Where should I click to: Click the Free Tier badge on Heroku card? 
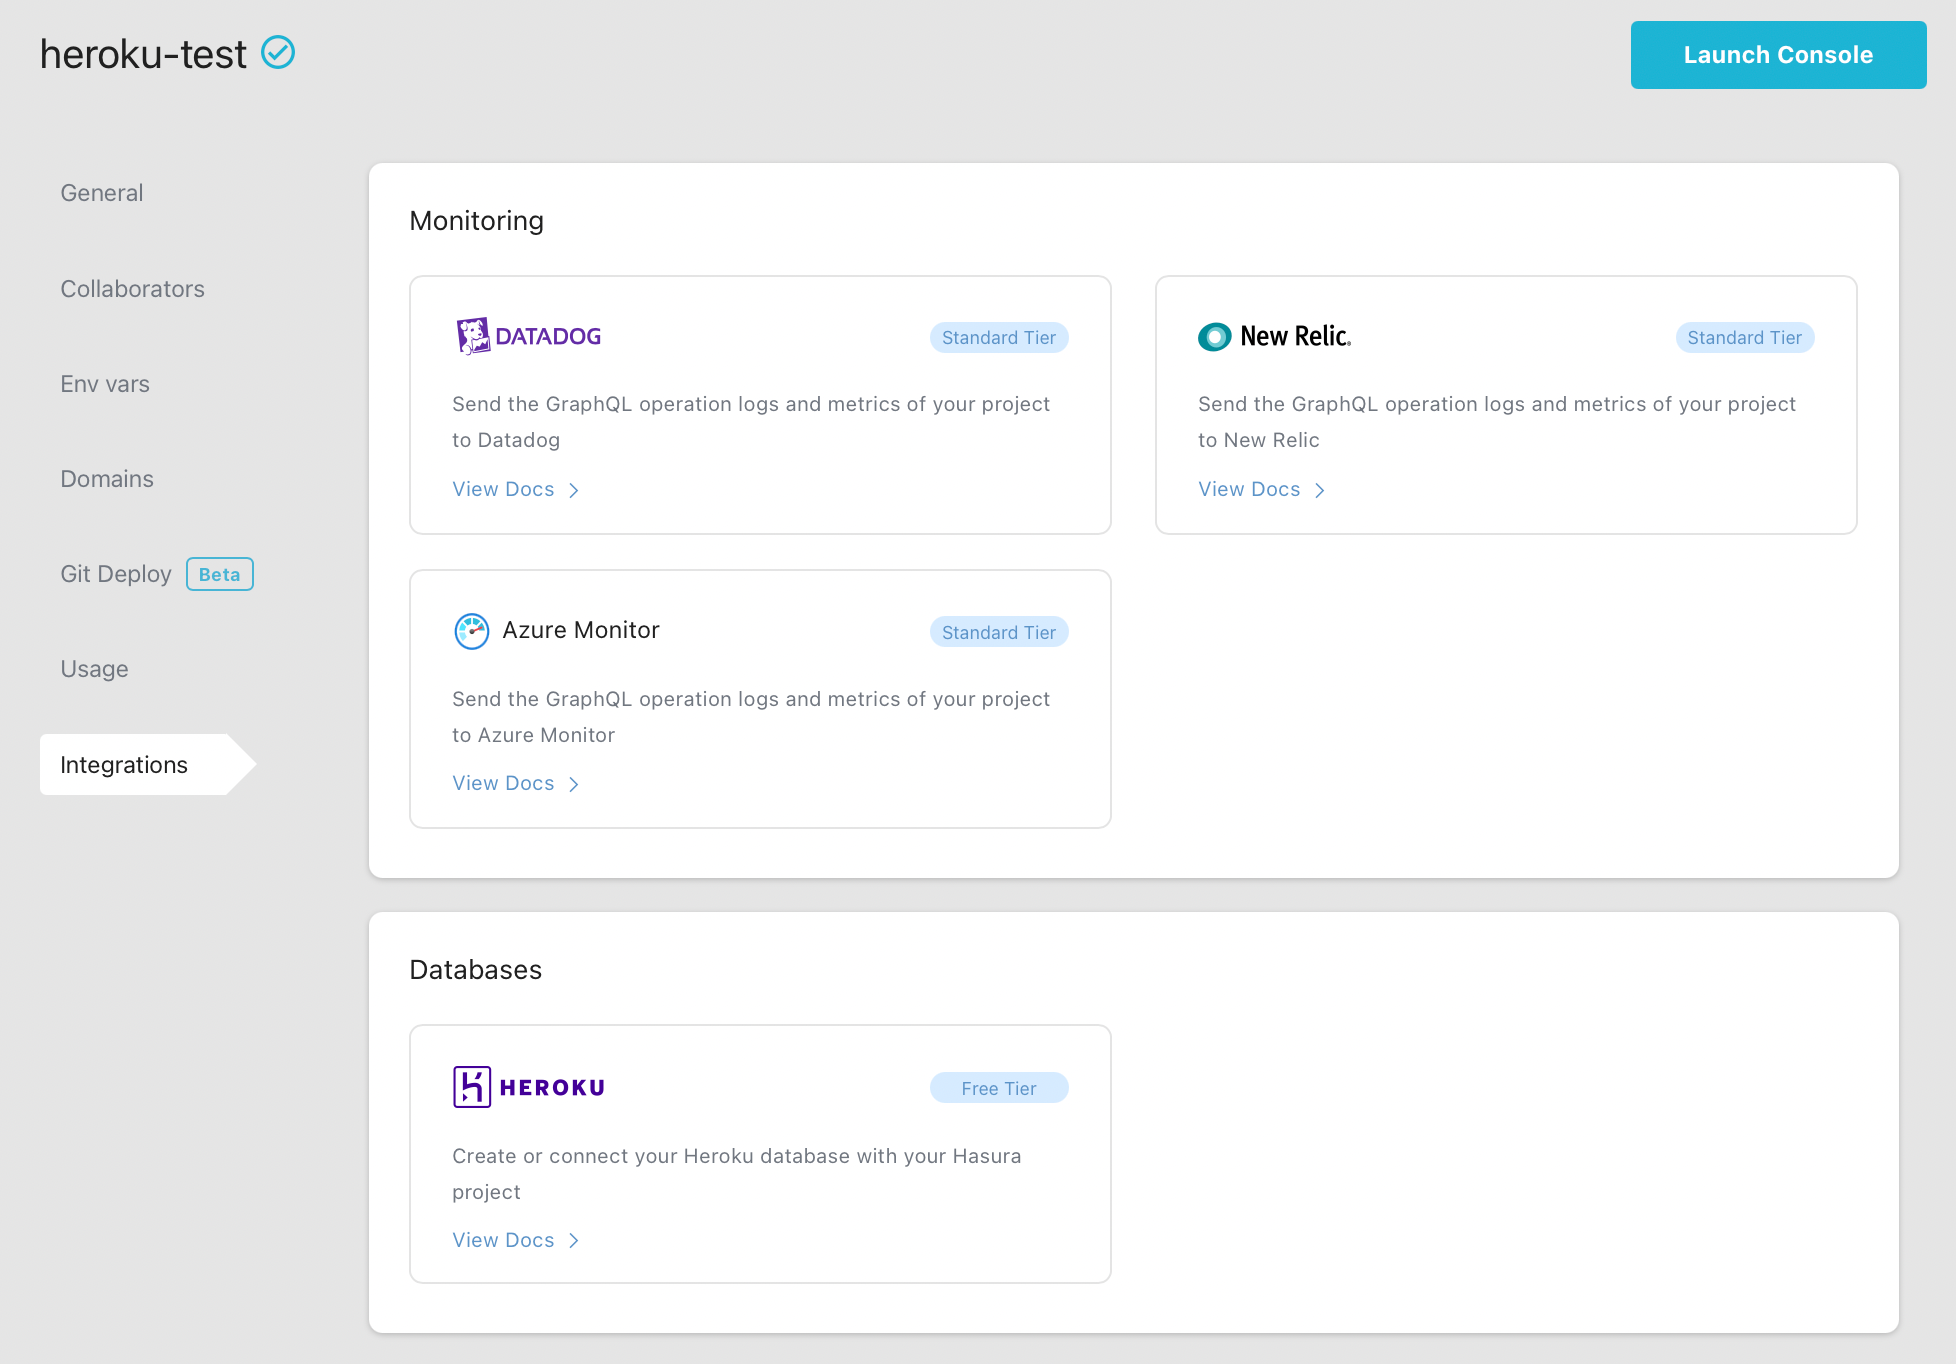pos(998,1088)
